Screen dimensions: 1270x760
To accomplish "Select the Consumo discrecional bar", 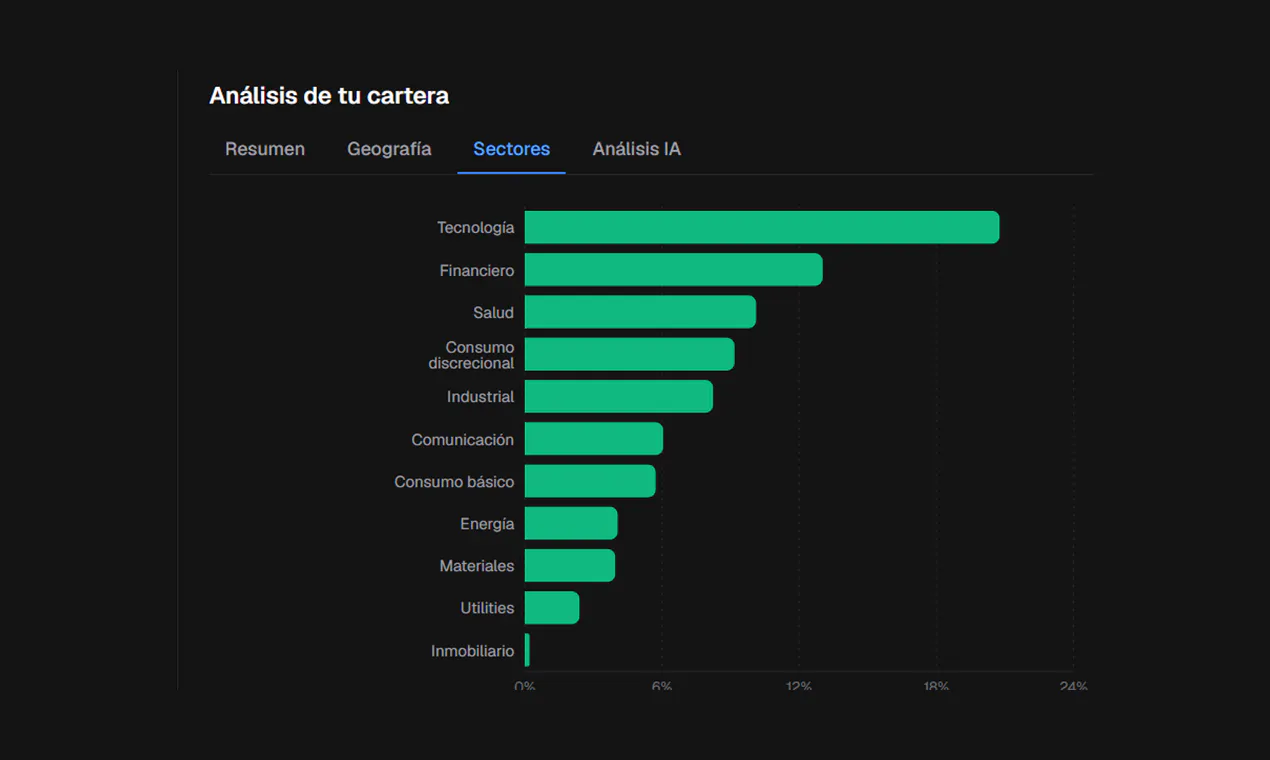I will pyautogui.click(x=630, y=354).
